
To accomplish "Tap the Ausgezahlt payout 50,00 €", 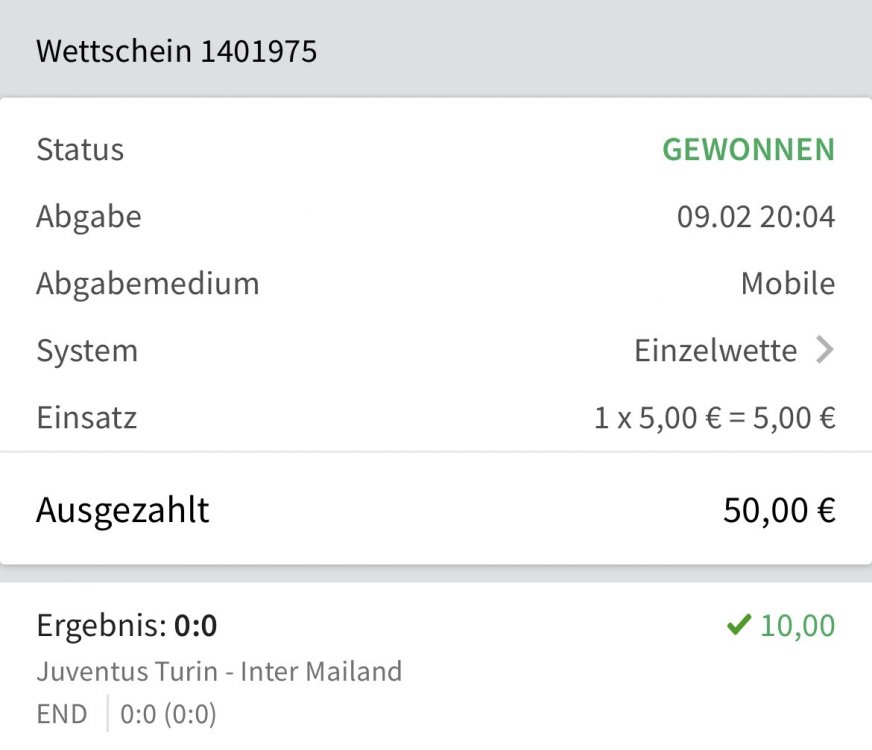I will point(779,510).
